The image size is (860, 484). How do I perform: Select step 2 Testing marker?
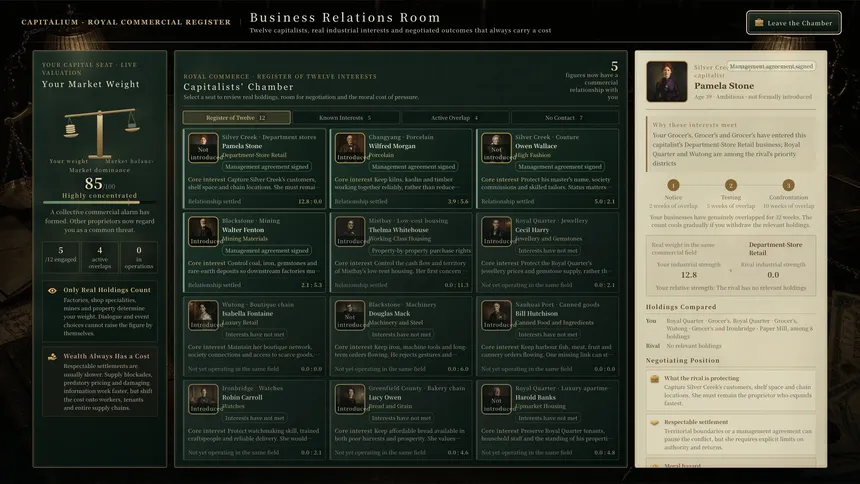(731, 185)
